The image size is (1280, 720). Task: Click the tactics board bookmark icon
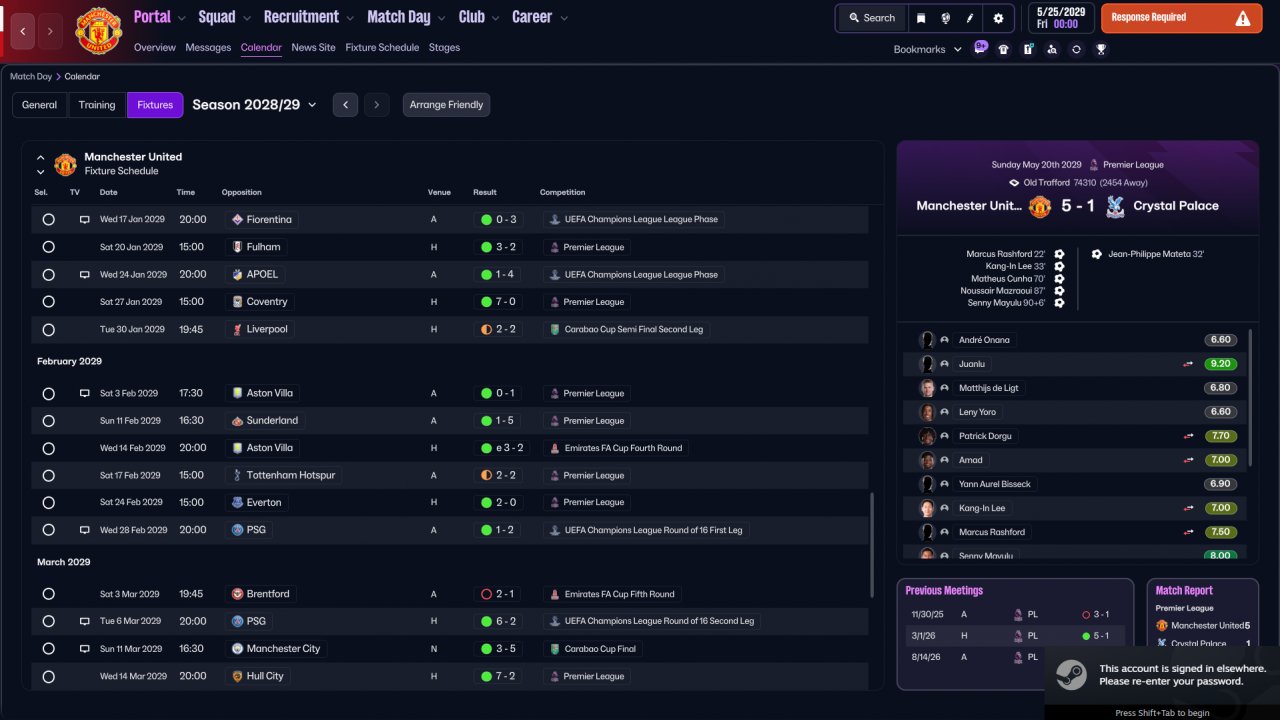(x=1028, y=49)
